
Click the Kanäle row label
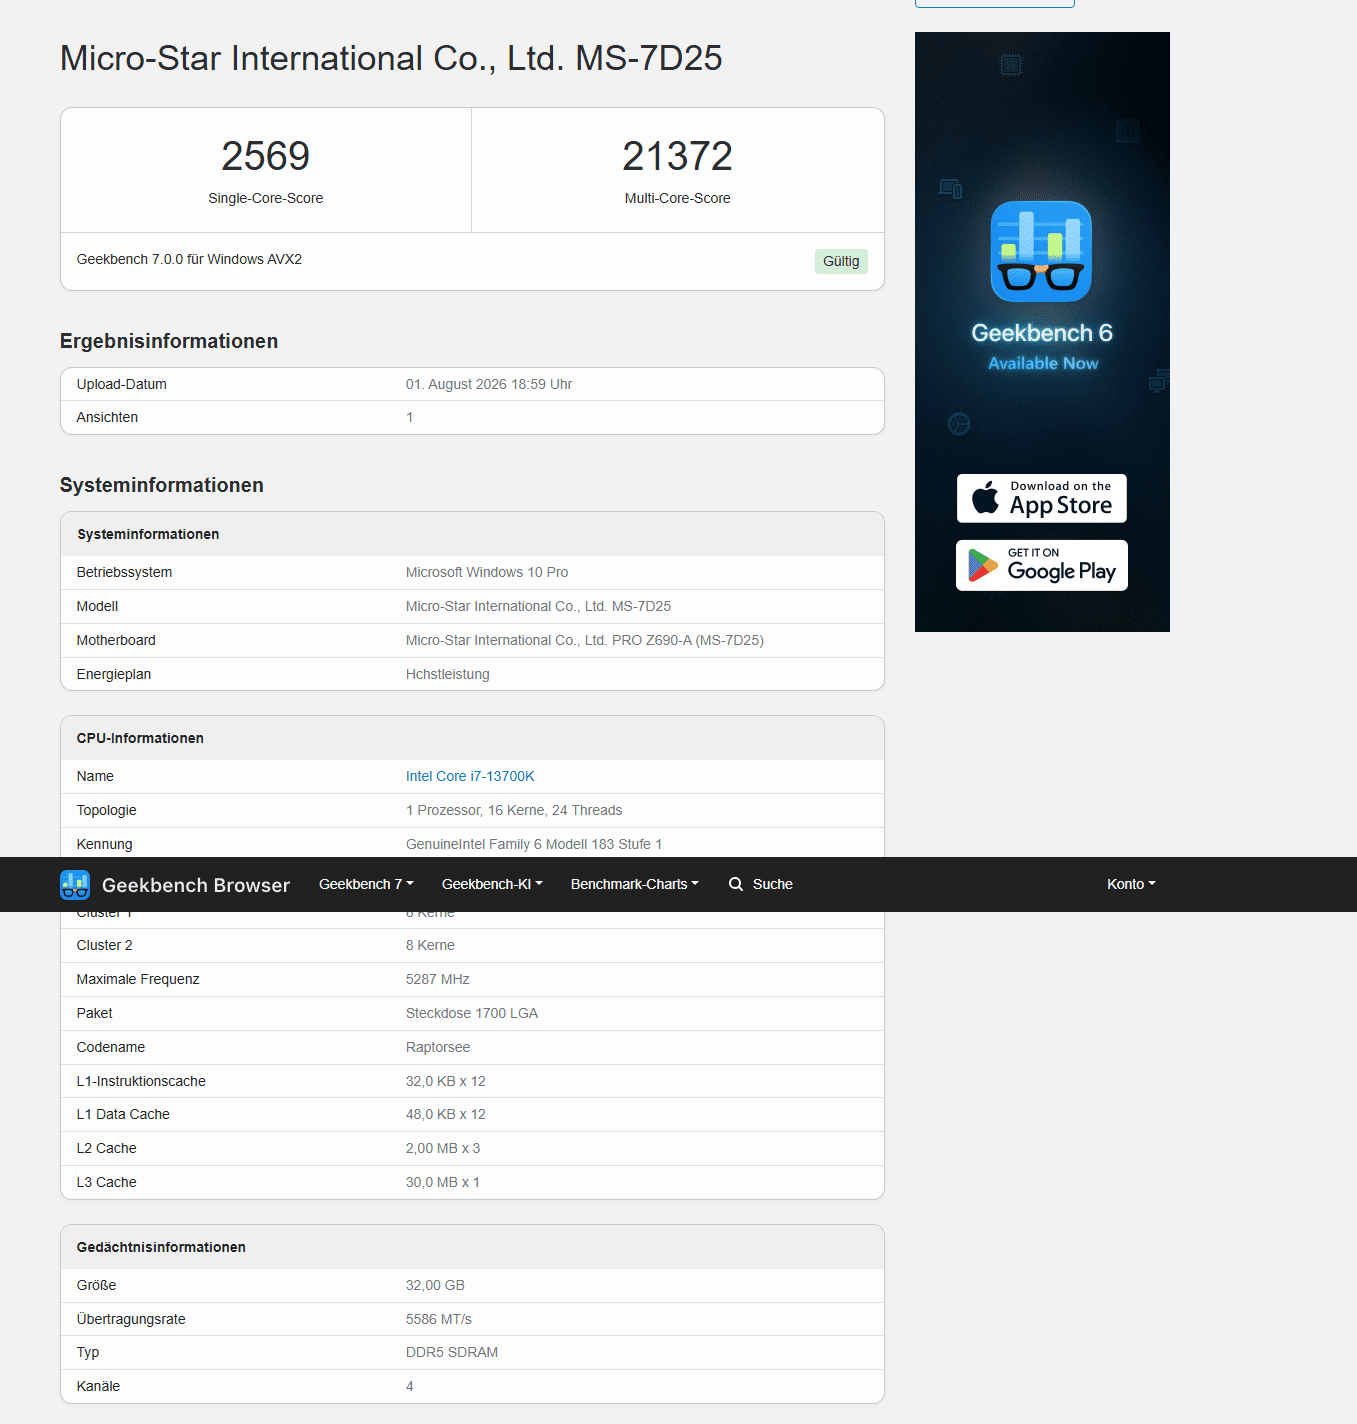[x=98, y=1386]
